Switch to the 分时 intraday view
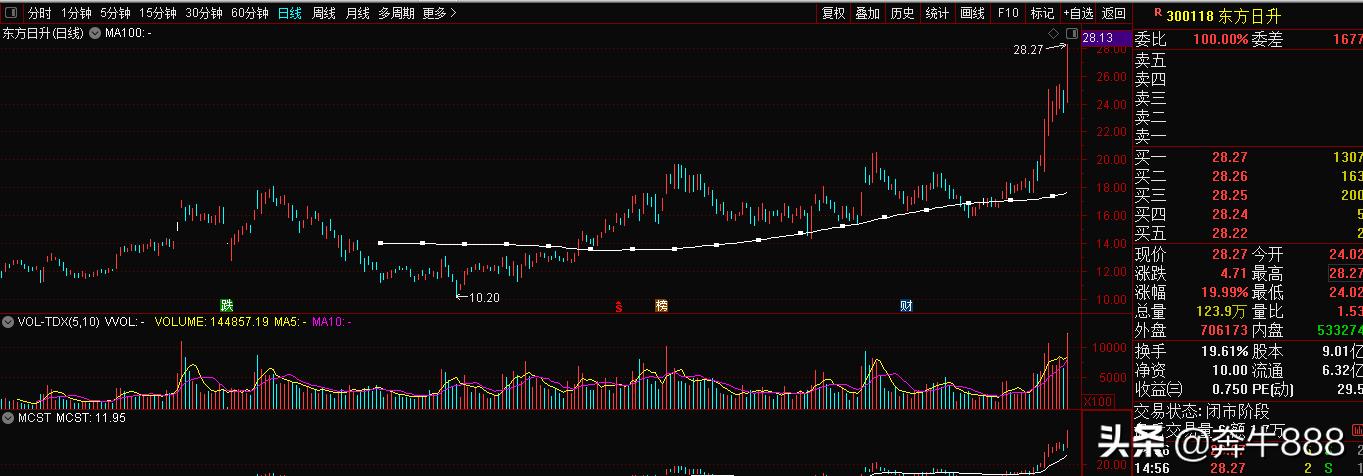Image resolution: width=1363 pixels, height=476 pixels. (x=38, y=13)
